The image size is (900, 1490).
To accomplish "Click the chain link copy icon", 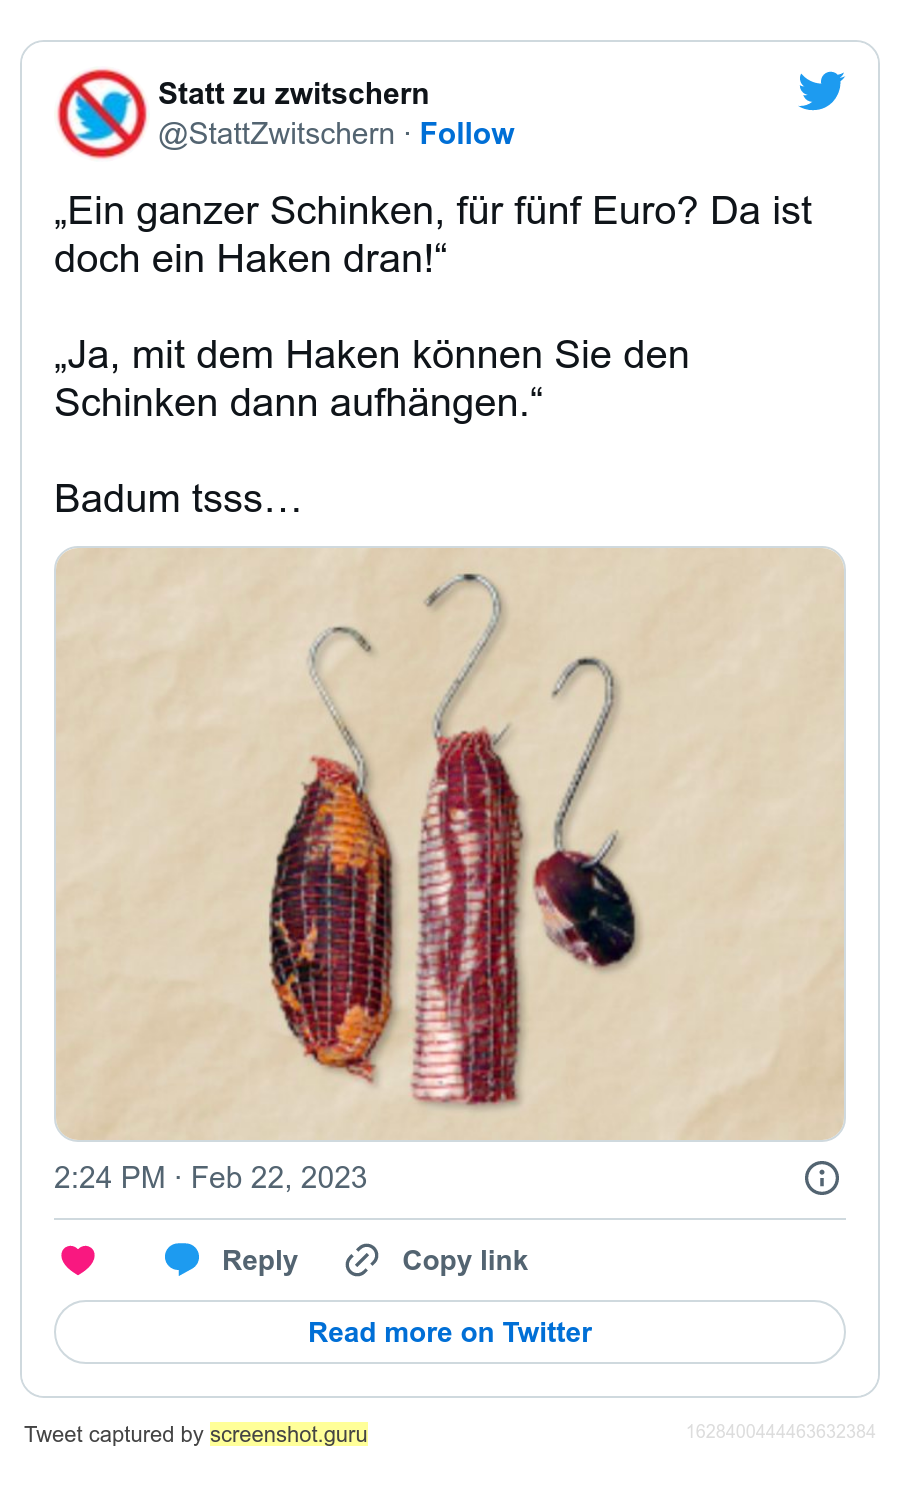I will 361,1260.
